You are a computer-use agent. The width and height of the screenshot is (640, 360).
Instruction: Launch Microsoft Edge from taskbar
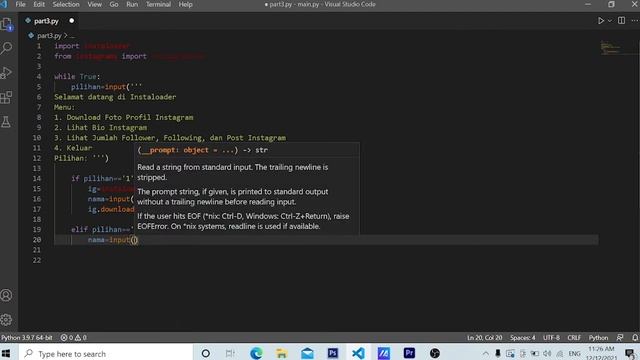(x=256, y=353)
